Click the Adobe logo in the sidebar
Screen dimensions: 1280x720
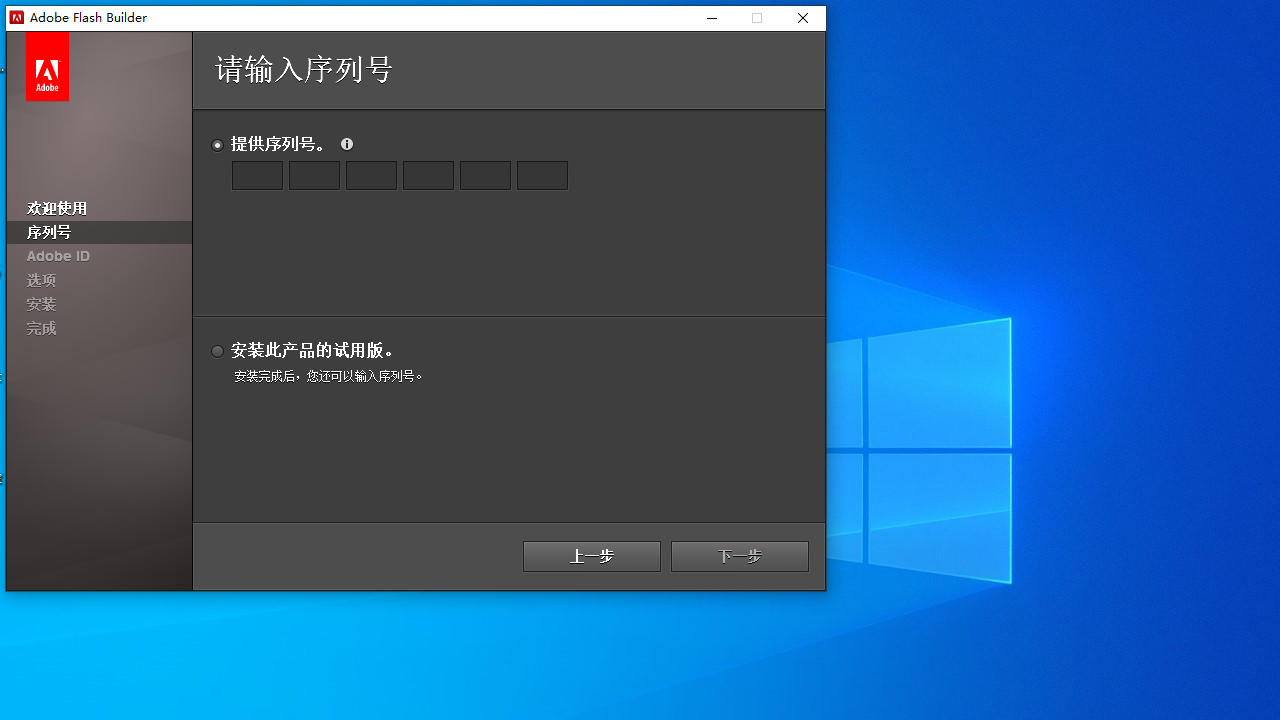click(47, 66)
